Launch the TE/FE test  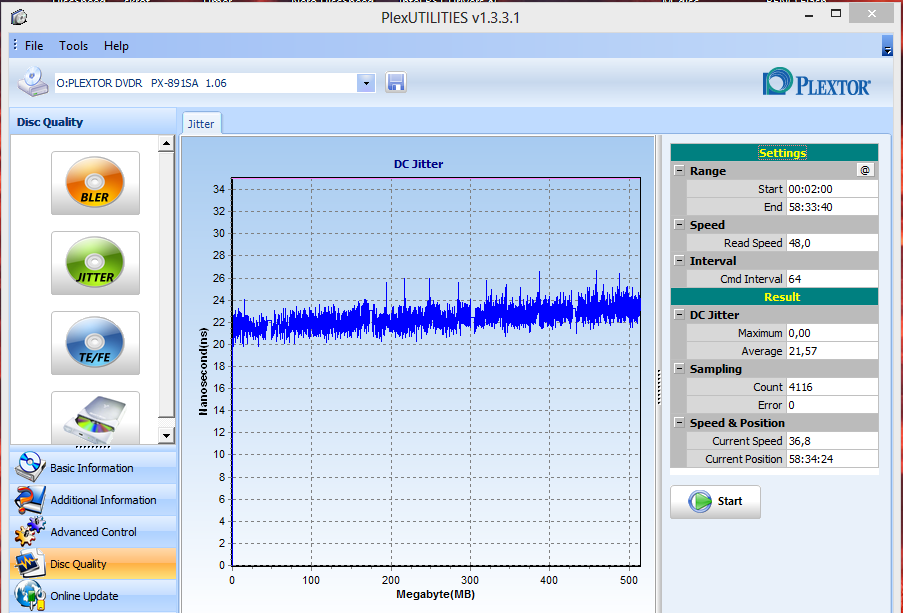[95, 343]
